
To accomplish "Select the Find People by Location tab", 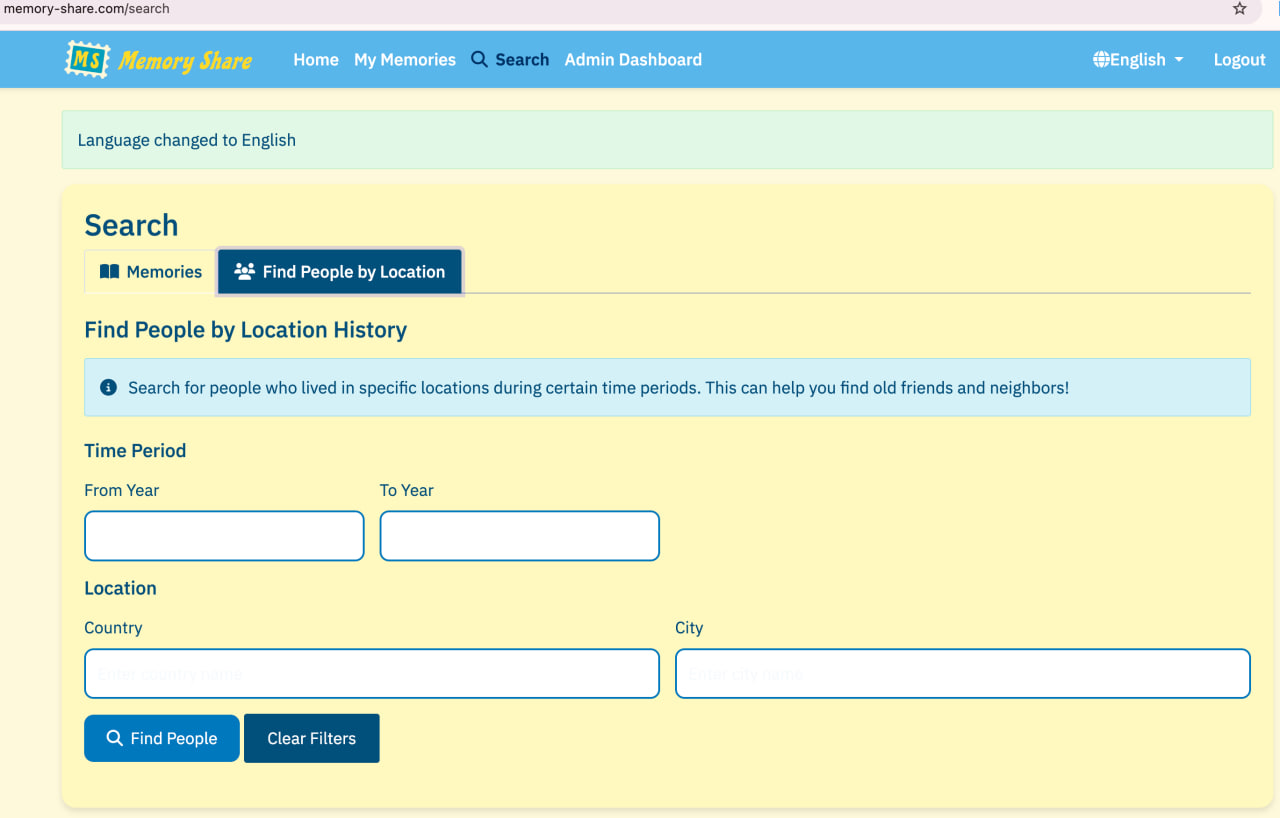I will pos(340,272).
